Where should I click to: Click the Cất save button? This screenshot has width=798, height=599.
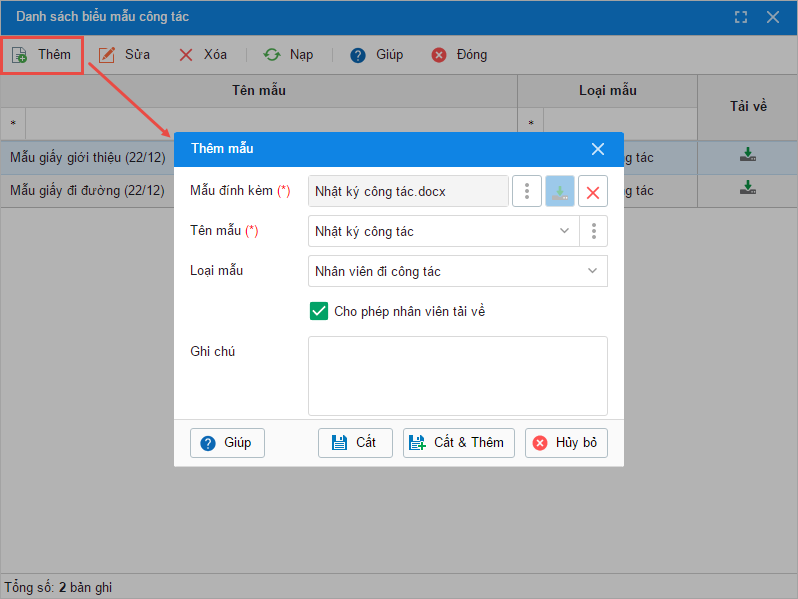tap(355, 442)
